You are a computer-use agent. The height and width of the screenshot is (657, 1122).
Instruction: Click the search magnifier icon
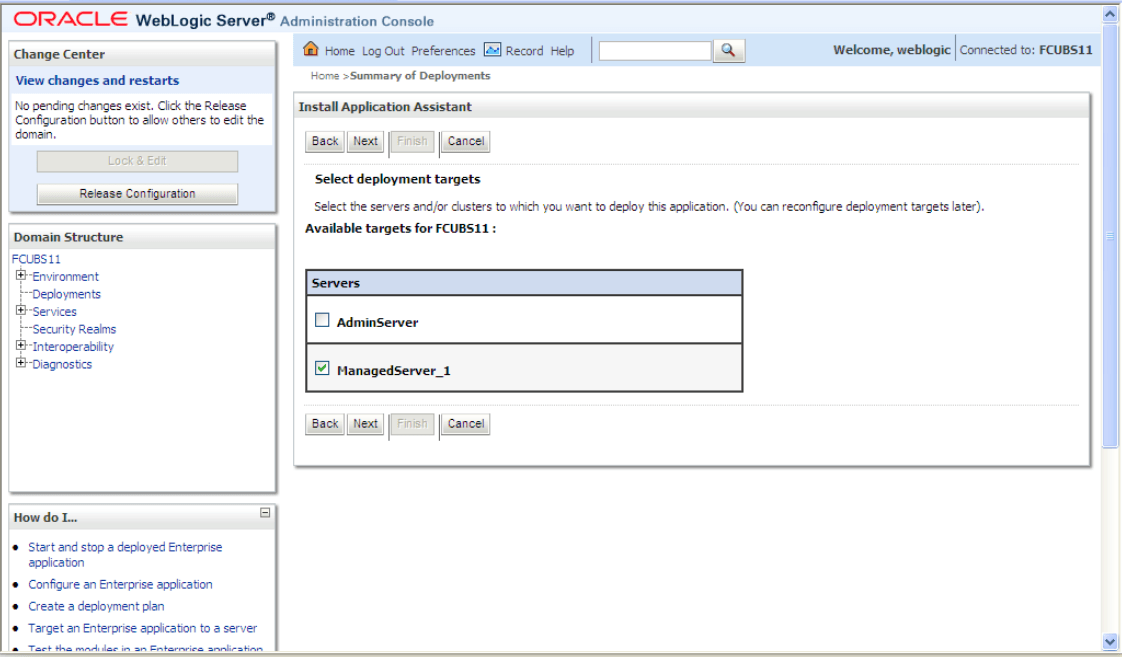pos(727,50)
